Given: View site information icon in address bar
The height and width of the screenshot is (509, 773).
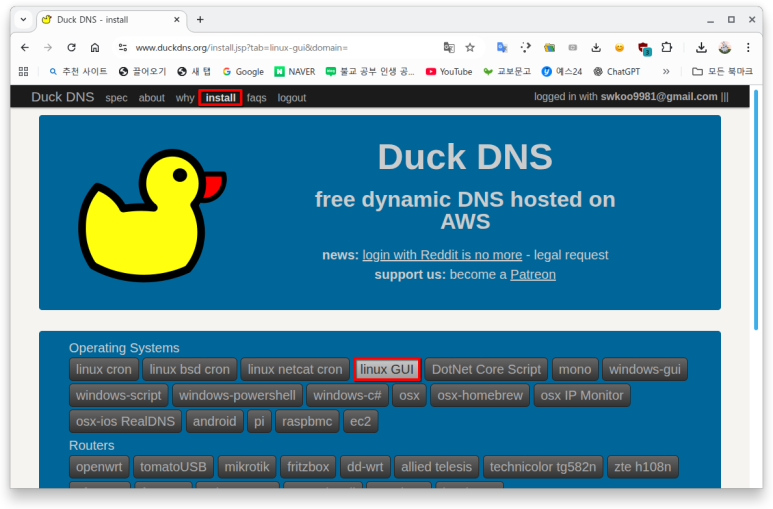Looking at the screenshot, I should [x=123, y=47].
